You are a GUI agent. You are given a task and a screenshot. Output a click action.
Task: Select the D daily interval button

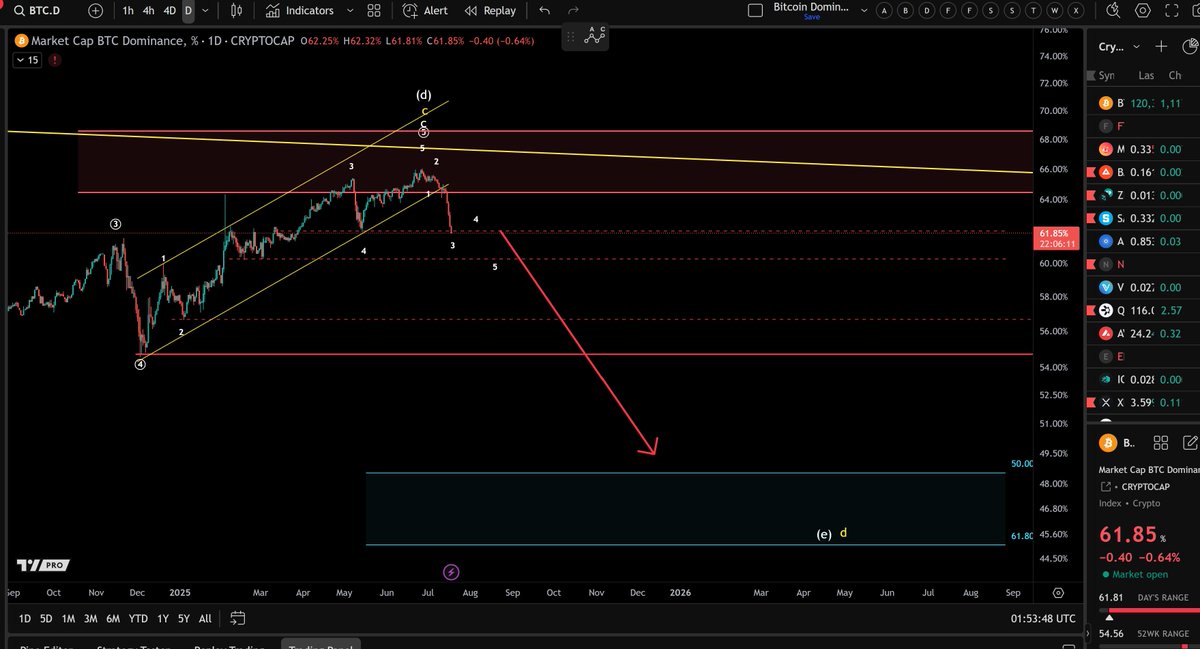(x=188, y=10)
